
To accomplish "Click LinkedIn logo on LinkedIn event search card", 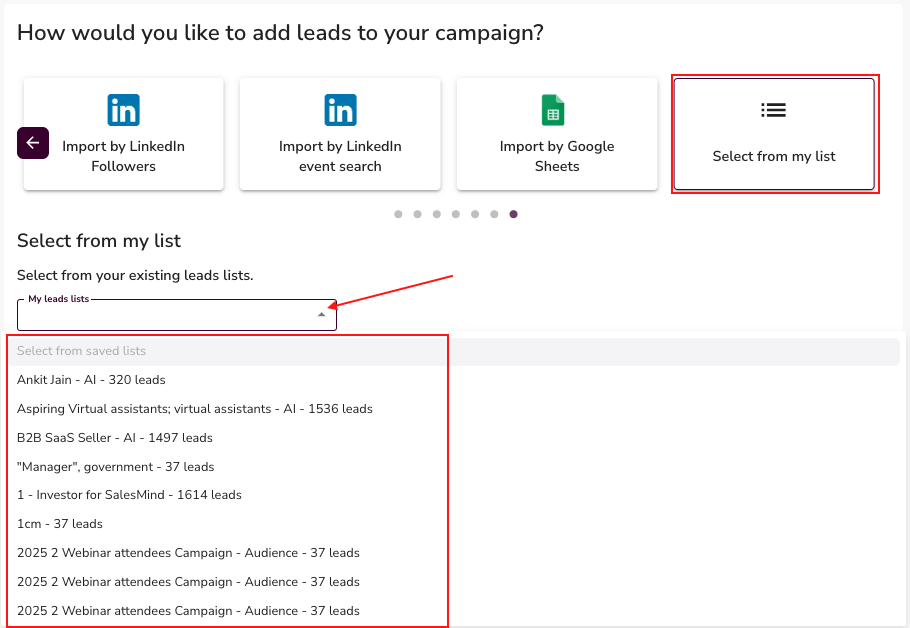I will (340, 110).
